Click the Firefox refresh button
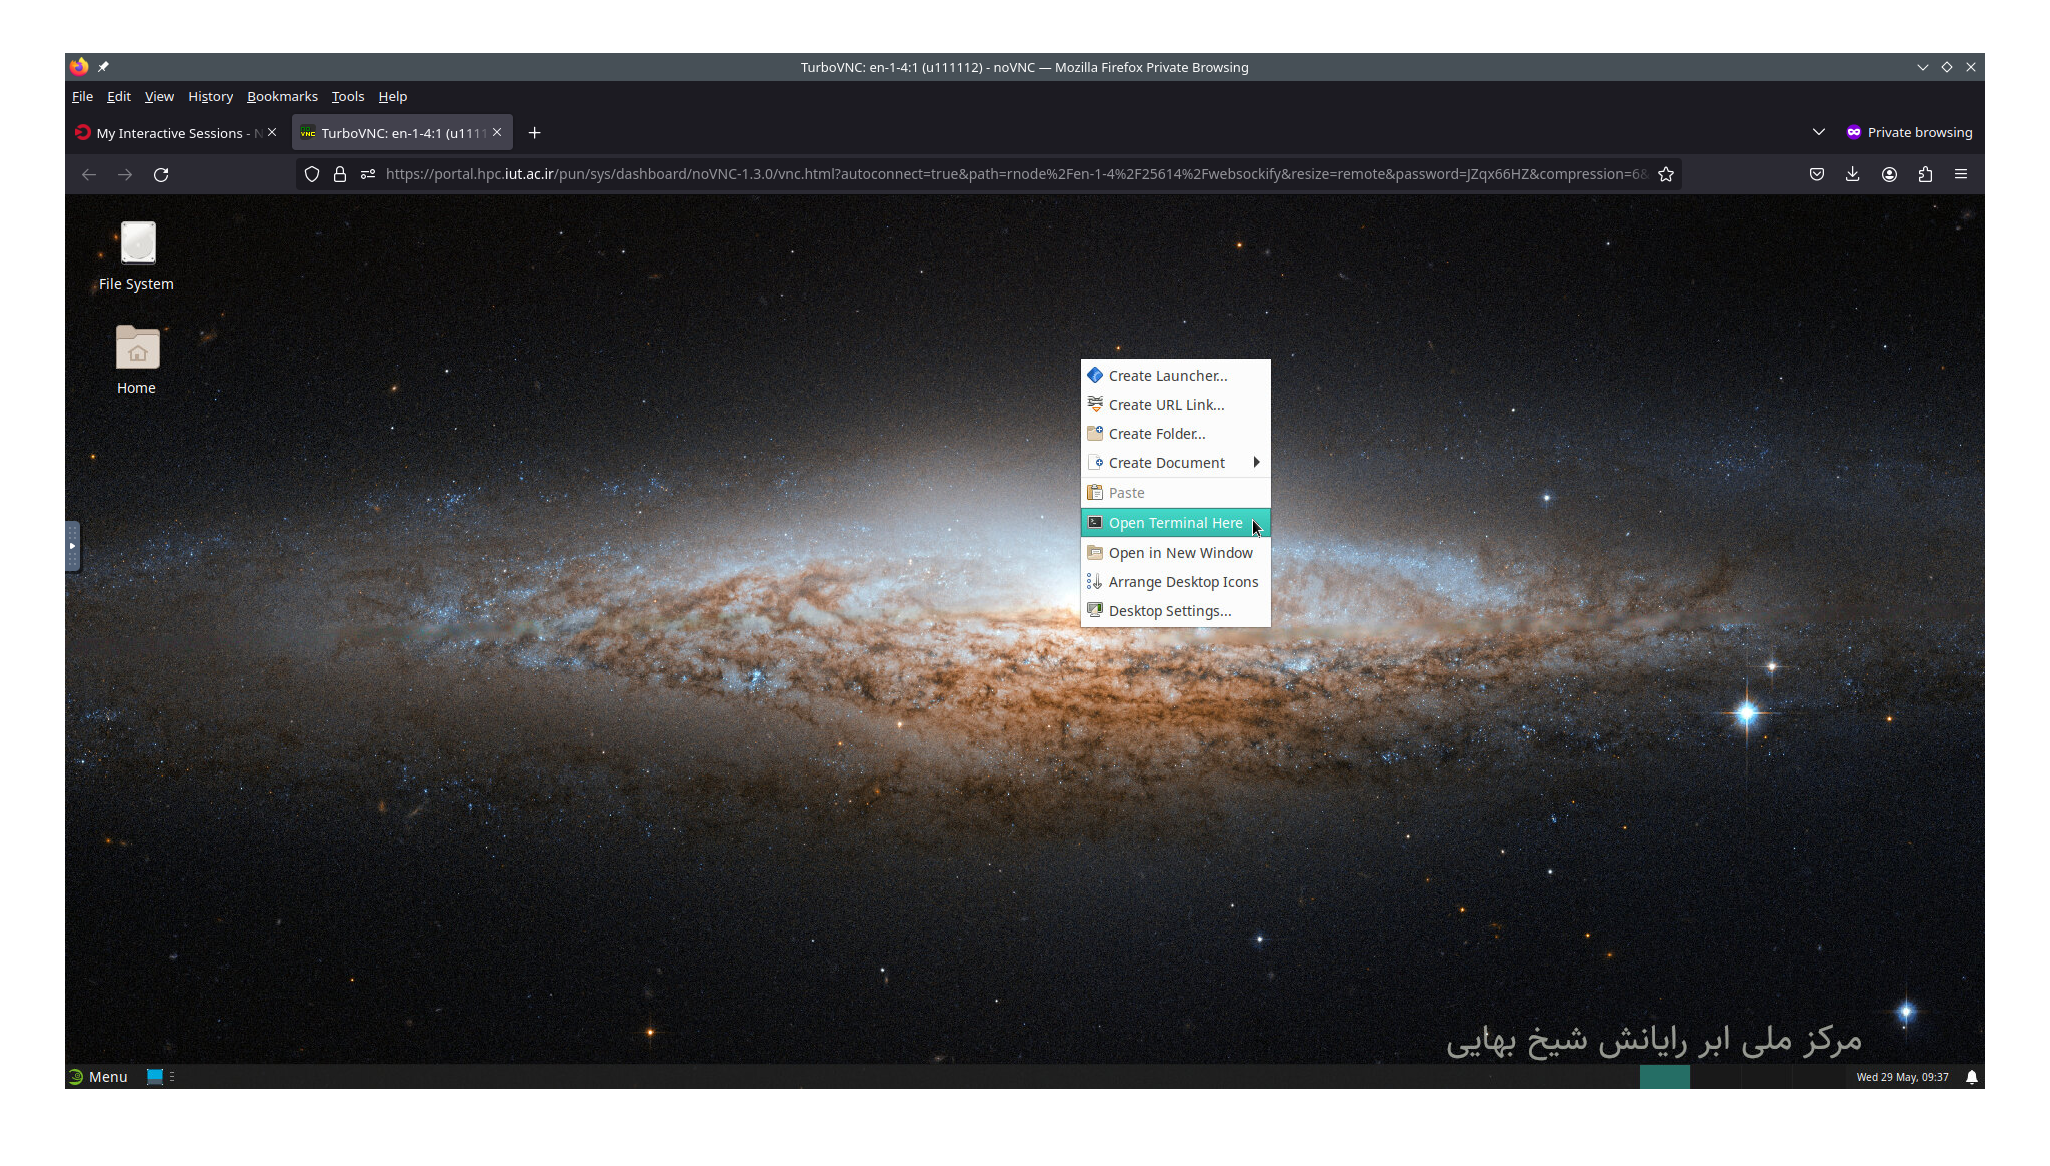Image resolution: width=2050 pixels, height=1166 pixels. (162, 173)
